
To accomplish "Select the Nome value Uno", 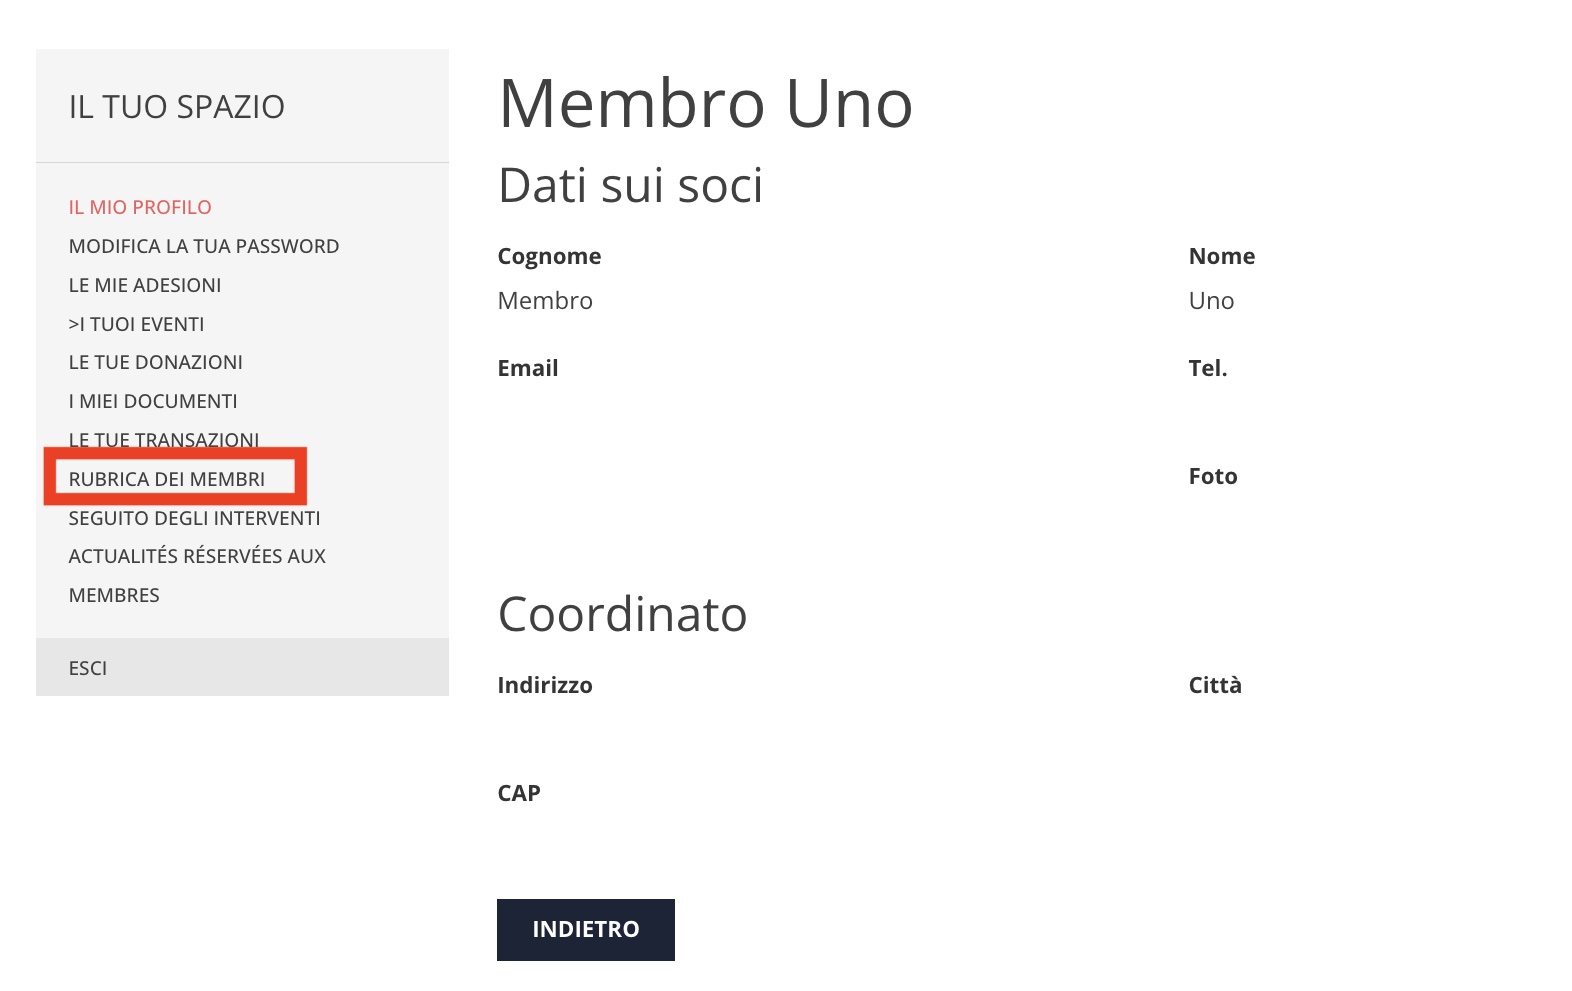I will (x=1212, y=301).
